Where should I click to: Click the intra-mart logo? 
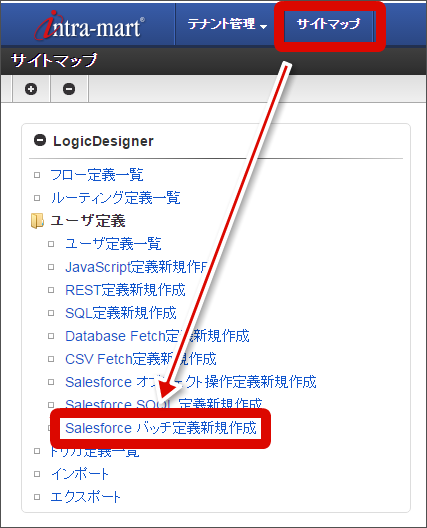point(90,25)
